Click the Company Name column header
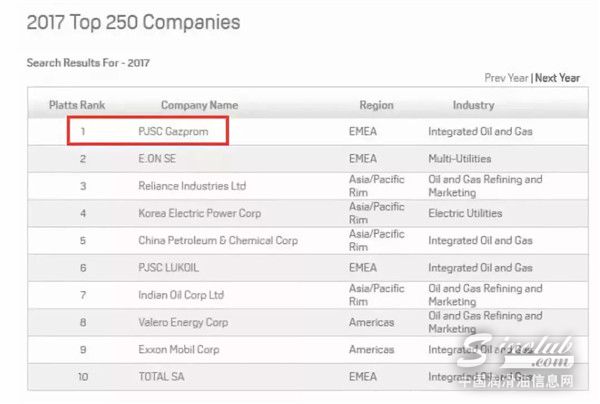 (199, 105)
